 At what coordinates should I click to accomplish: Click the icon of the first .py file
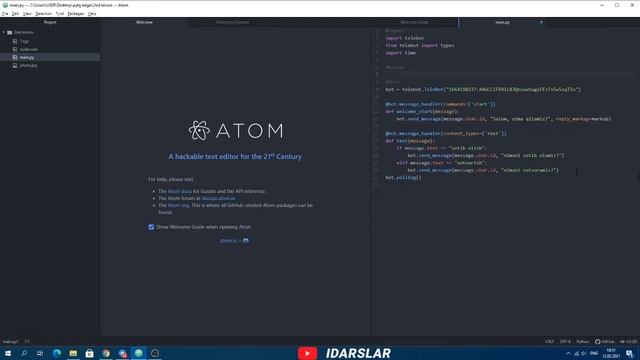[x=15, y=41]
